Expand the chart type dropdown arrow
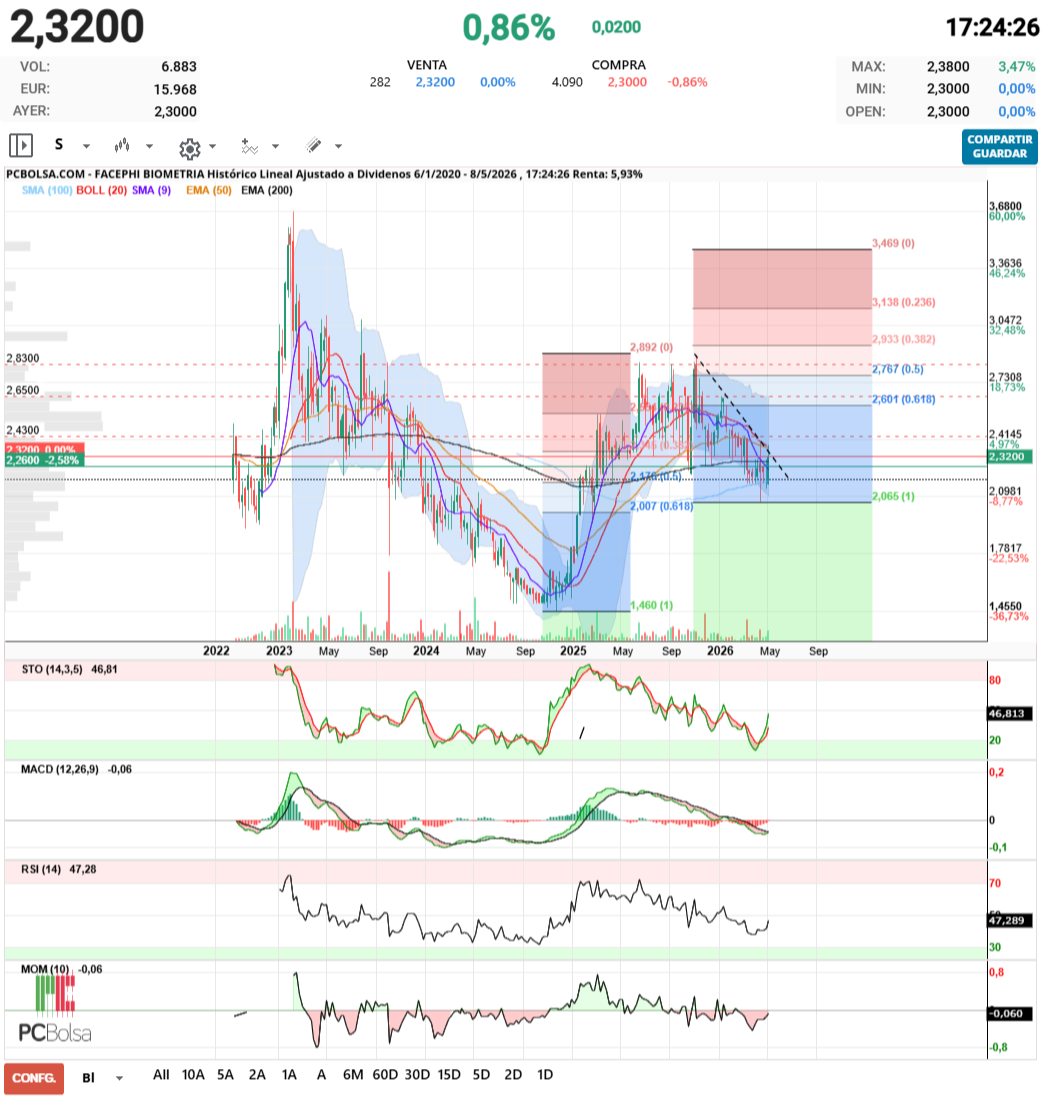Viewport: 1048px width, 1100px height. pos(149,147)
